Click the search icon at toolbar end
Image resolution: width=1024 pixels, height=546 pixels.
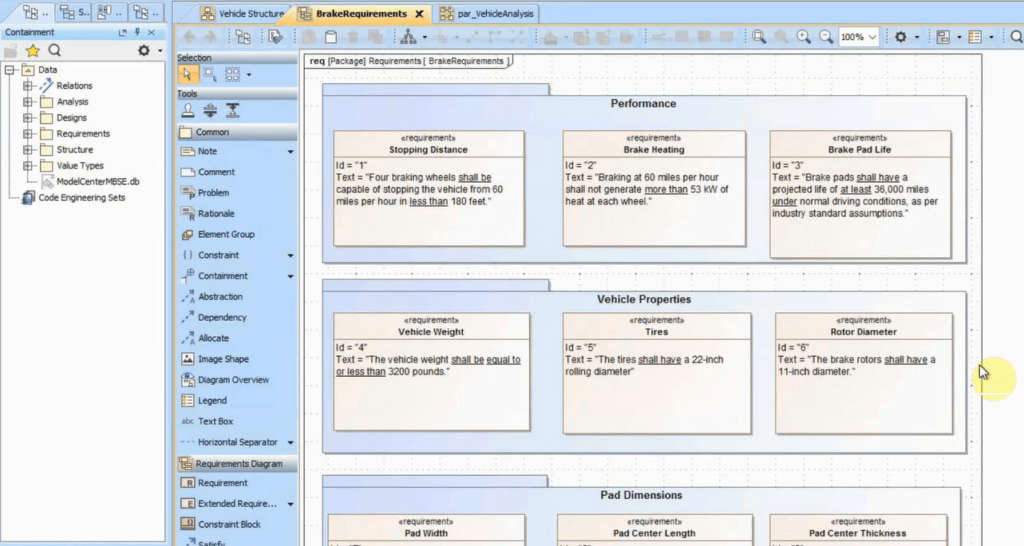(x=1016, y=37)
